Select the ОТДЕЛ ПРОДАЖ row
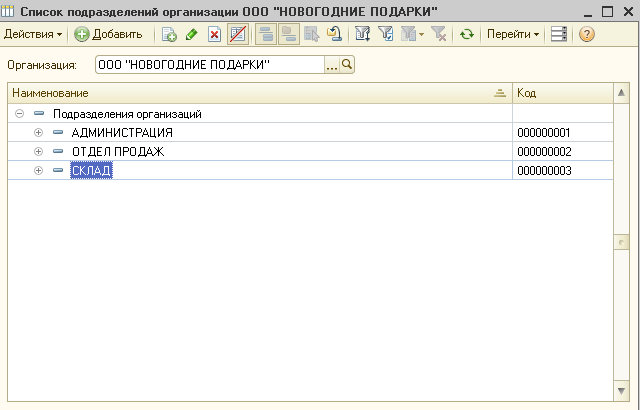The height and width of the screenshot is (410, 640). tap(310, 151)
